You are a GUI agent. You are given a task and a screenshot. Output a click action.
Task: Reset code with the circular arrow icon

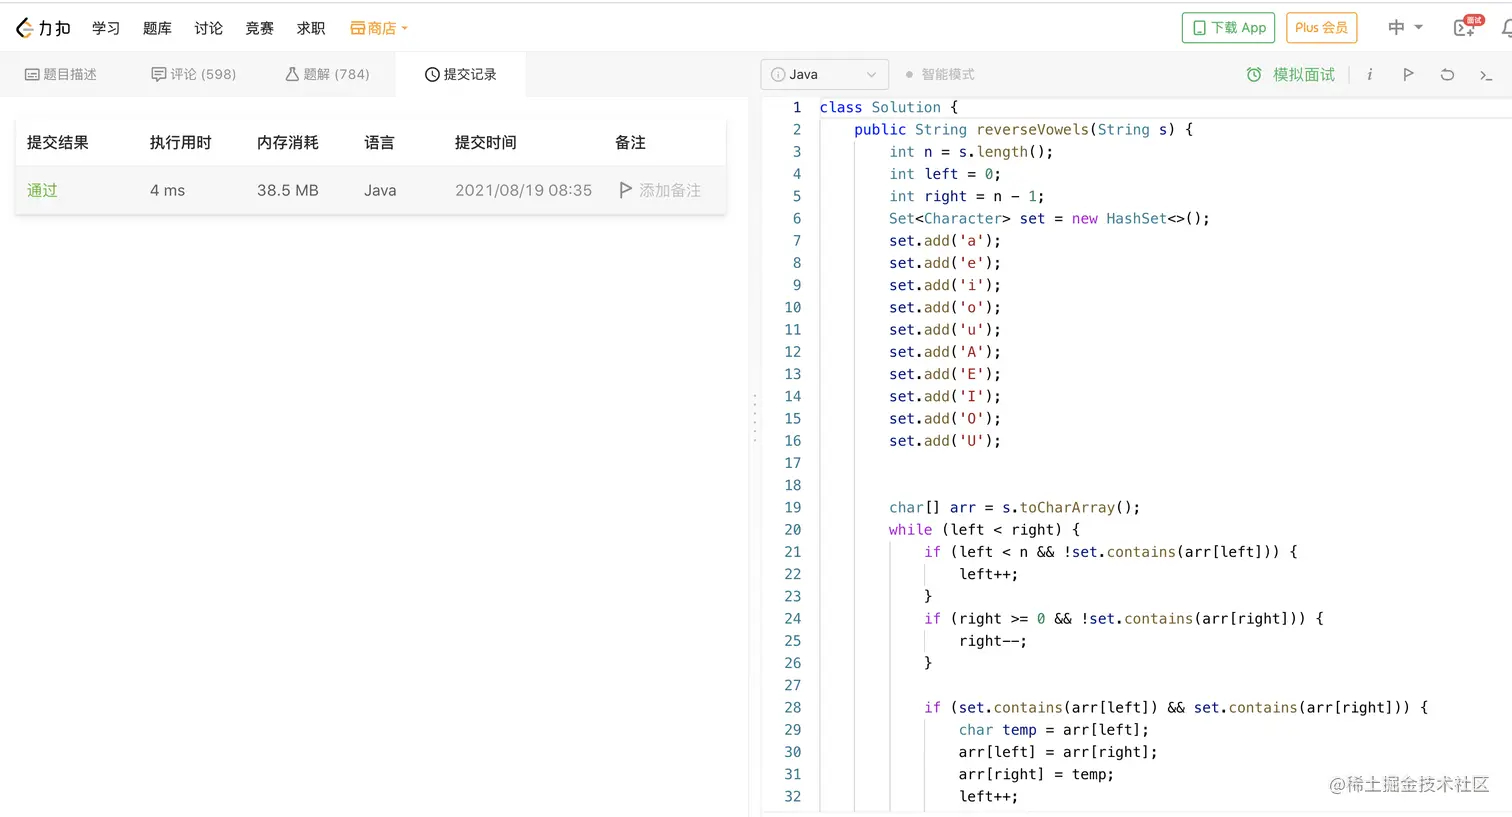1447,74
